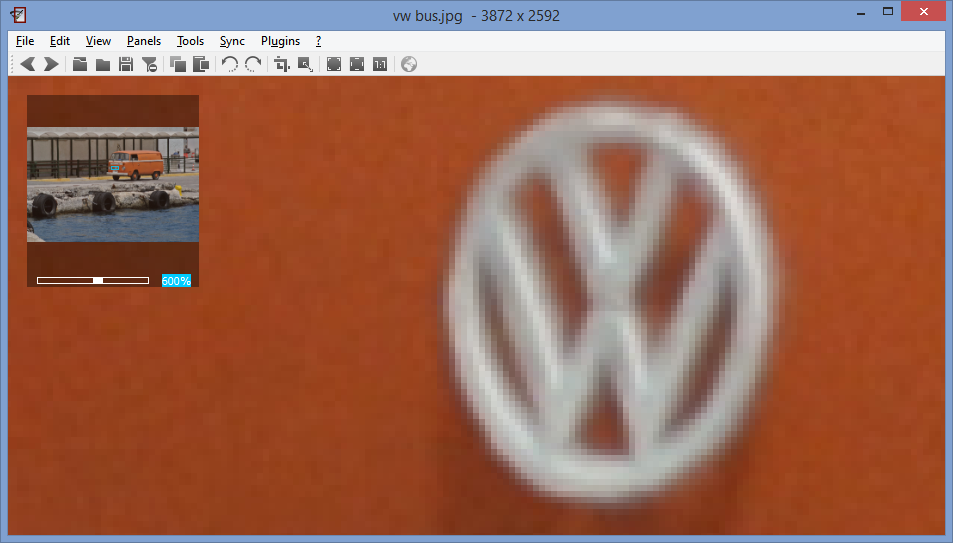953x543 pixels.
Task: Click the paste icon in toolbar
Action: 201,64
